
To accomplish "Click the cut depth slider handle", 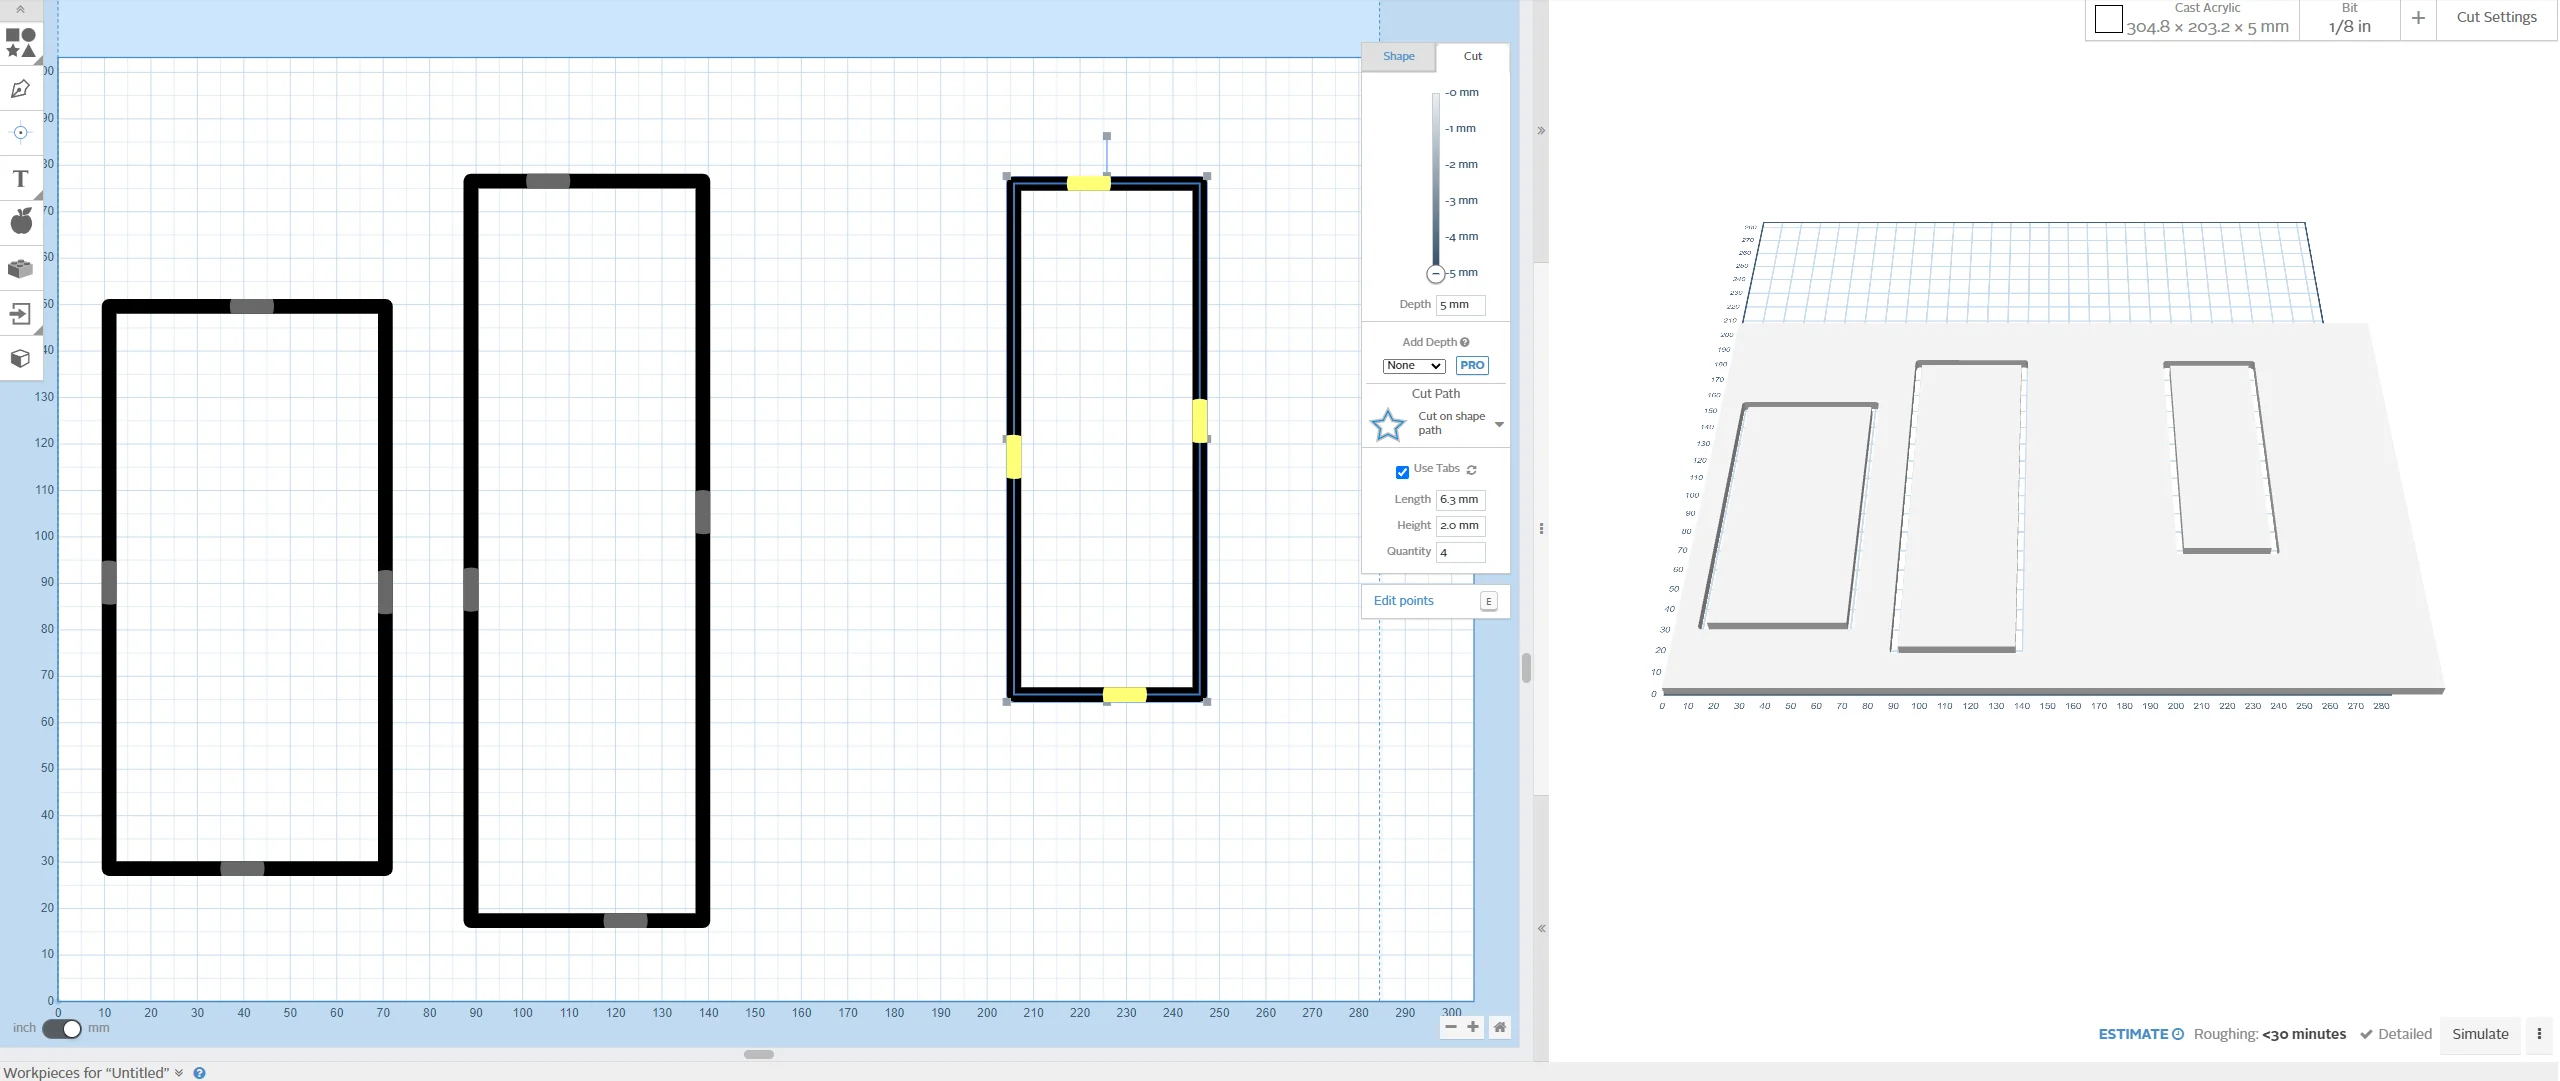I will point(1436,274).
